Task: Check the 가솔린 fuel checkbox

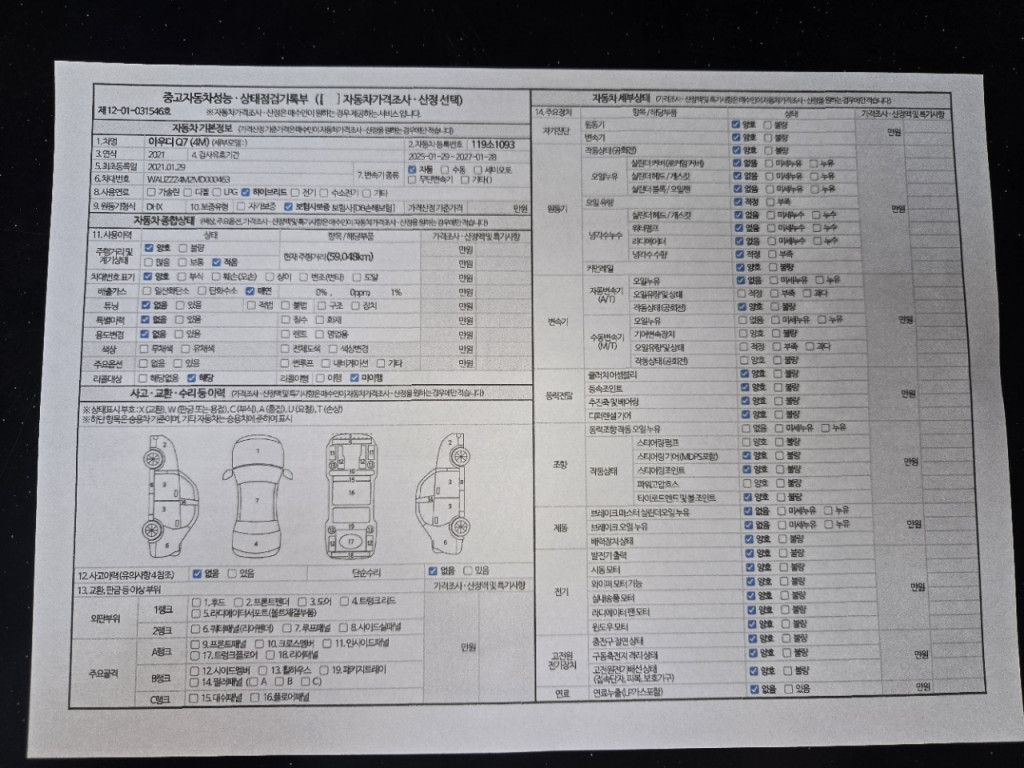Action: pyautogui.click(x=151, y=192)
